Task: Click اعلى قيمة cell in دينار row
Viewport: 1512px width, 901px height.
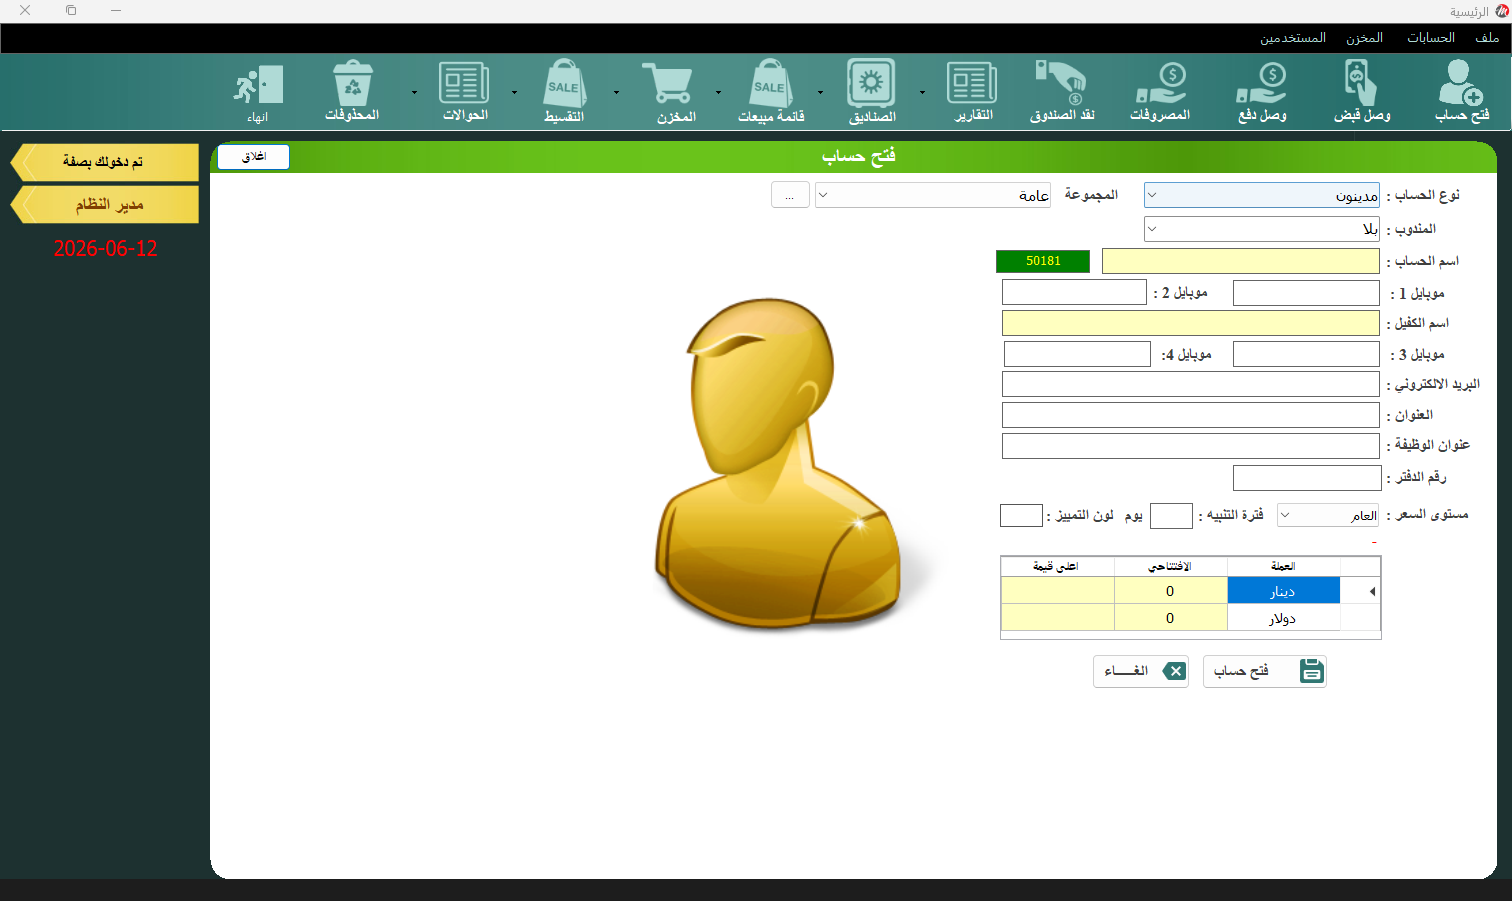Action: 1058,591
